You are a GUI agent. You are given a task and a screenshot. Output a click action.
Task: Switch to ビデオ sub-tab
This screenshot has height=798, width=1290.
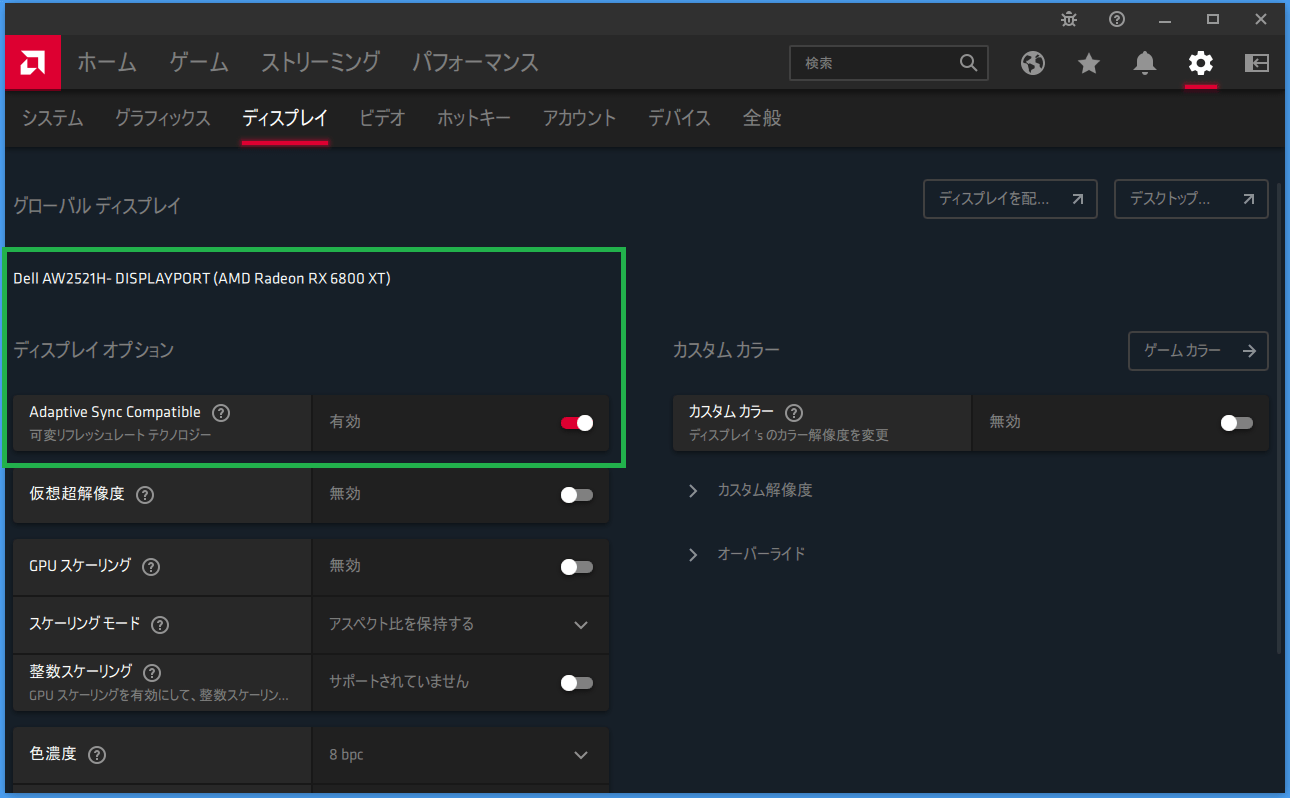pos(382,118)
